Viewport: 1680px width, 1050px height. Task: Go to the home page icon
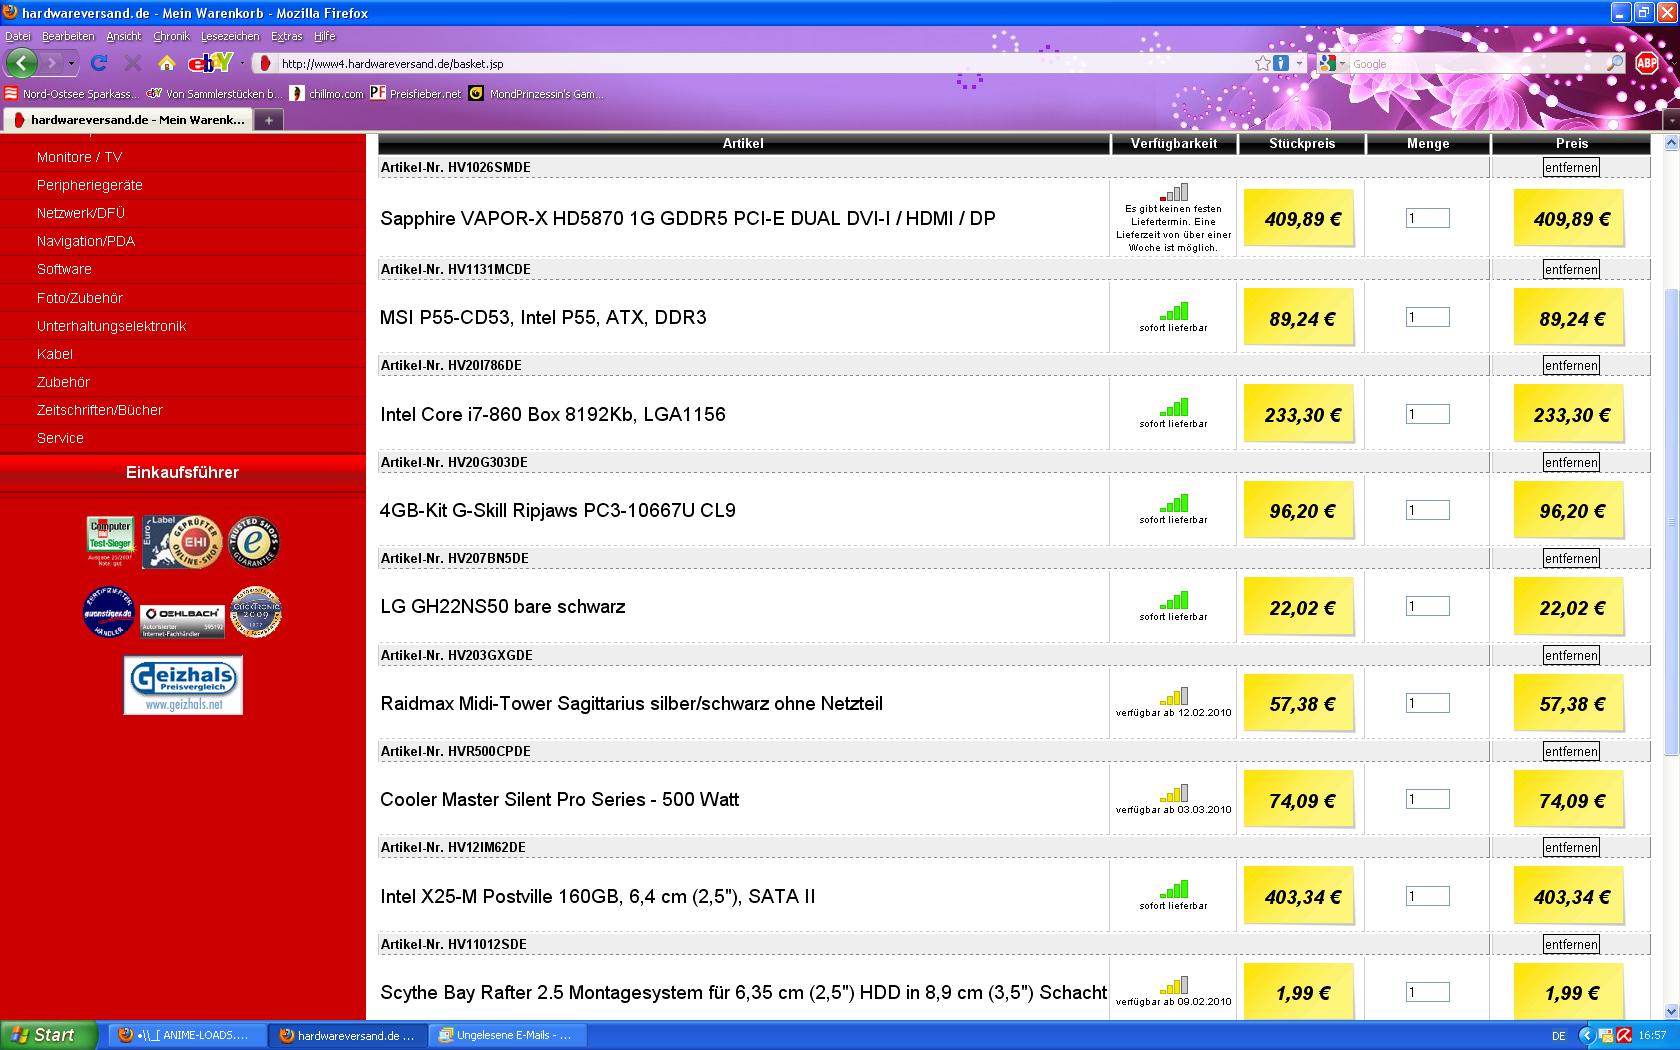[x=167, y=63]
